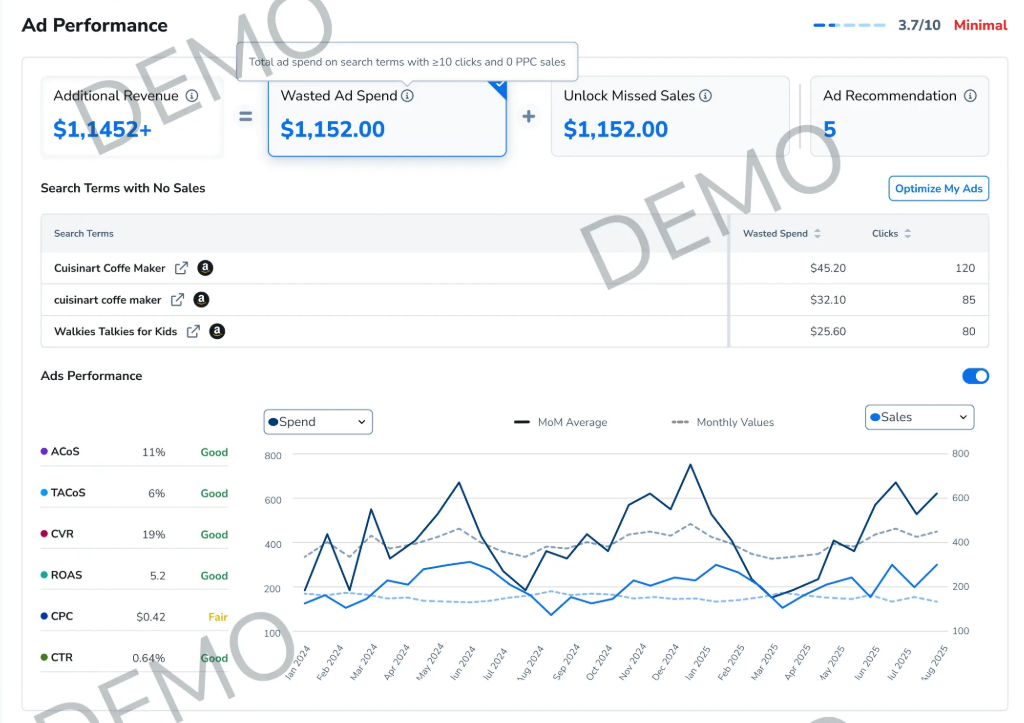Click info icon next to Additional Revenue
Screen dimensions: 1024x723
click(x=192, y=96)
